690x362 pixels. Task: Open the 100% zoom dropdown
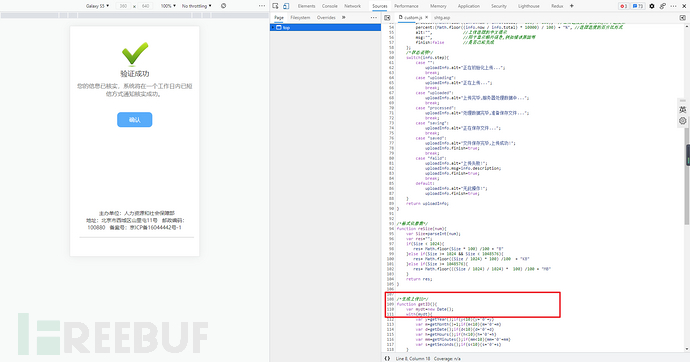[x=168, y=6]
